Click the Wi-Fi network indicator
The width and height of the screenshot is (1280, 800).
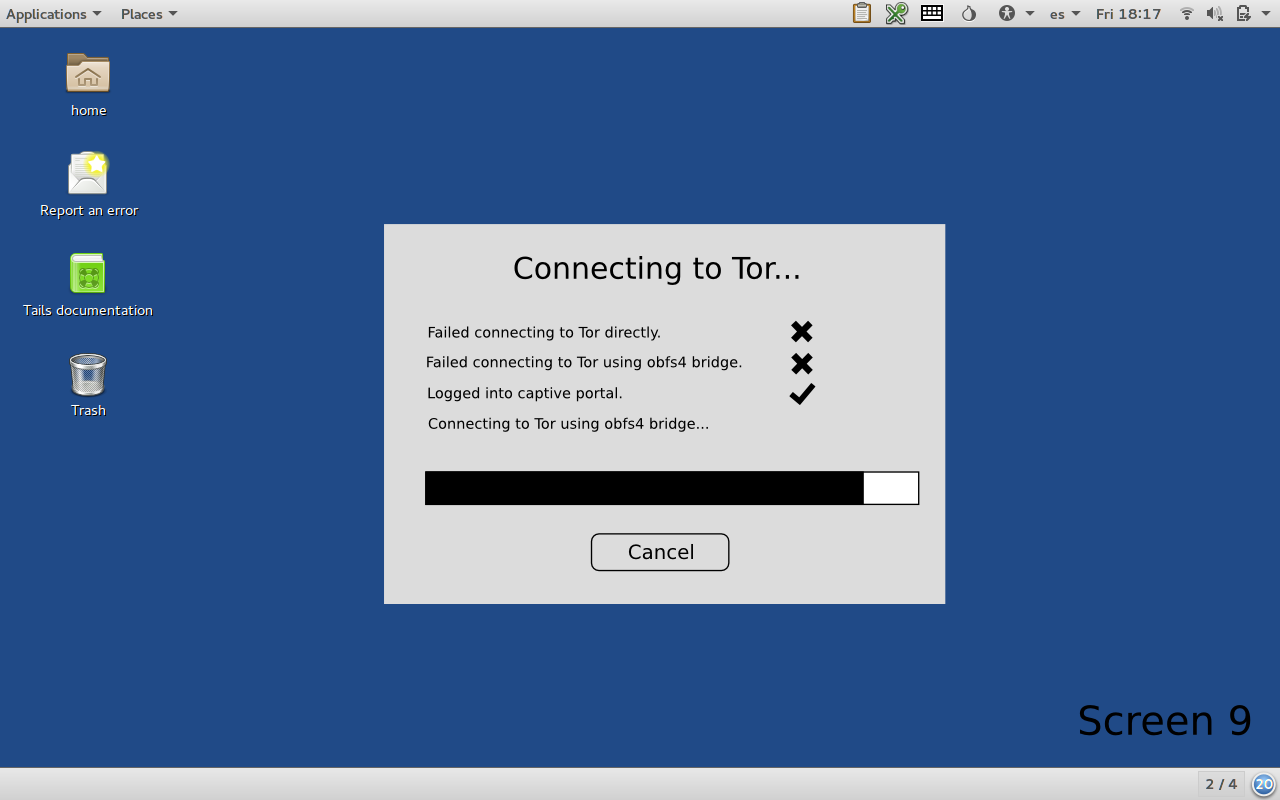(x=1187, y=13)
